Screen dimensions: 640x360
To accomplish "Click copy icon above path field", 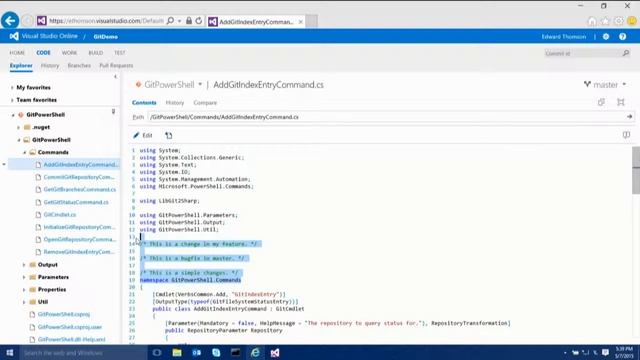I will (601, 102).
